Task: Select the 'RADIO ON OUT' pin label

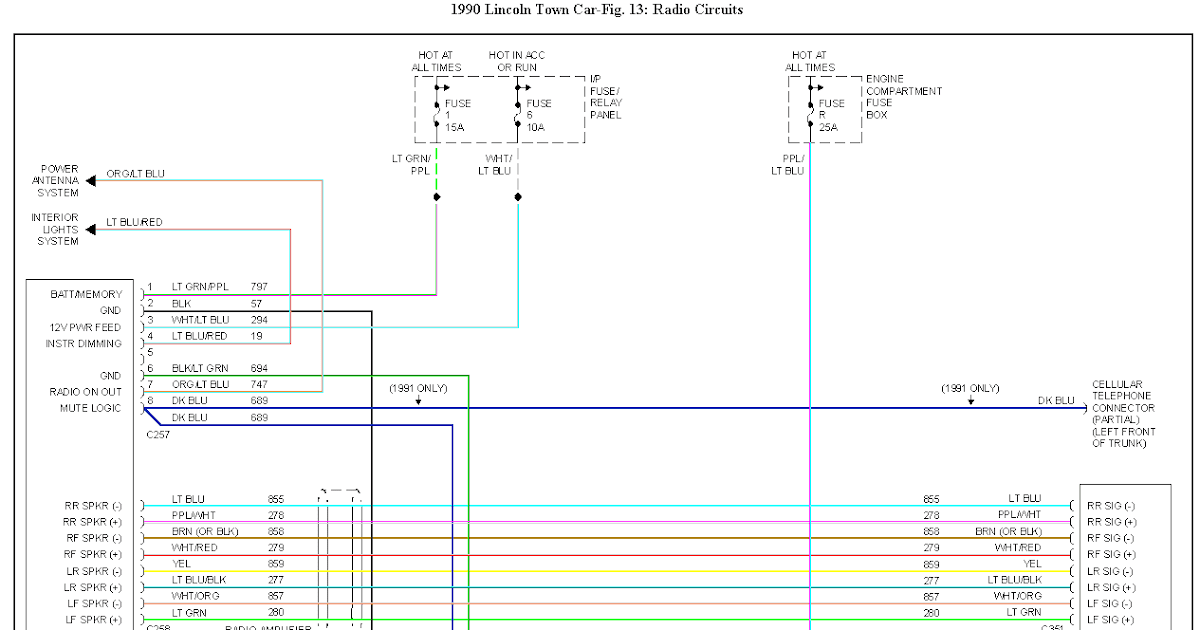Action: point(86,392)
